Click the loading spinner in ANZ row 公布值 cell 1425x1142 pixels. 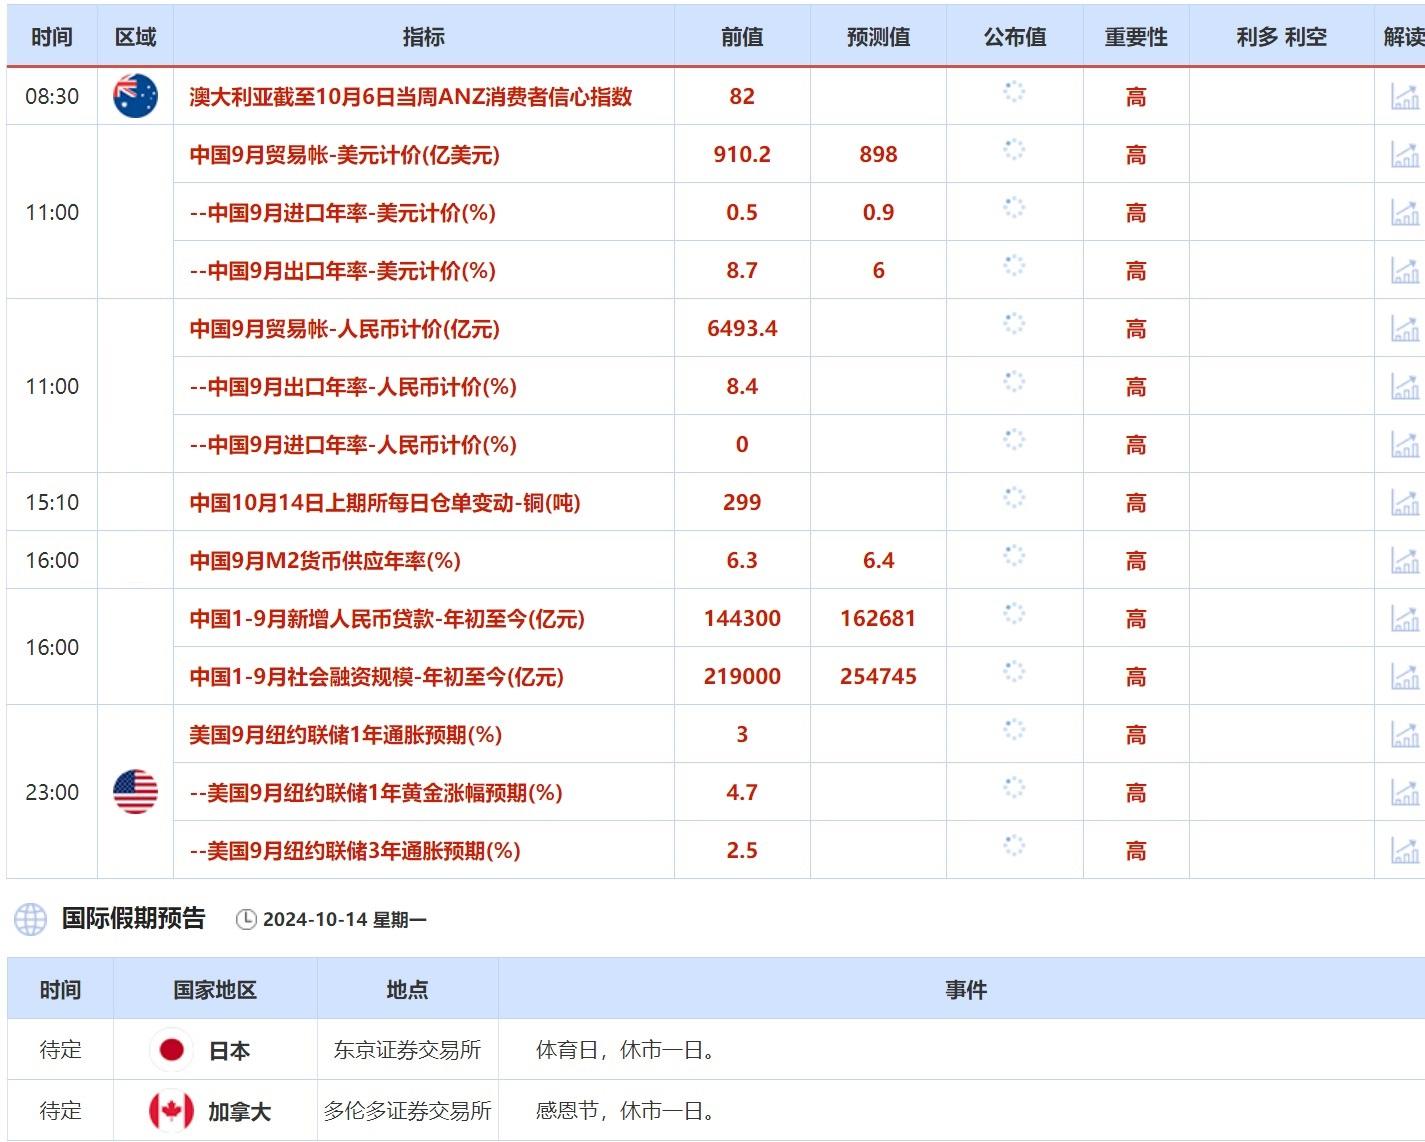pyautogui.click(x=1014, y=92)
